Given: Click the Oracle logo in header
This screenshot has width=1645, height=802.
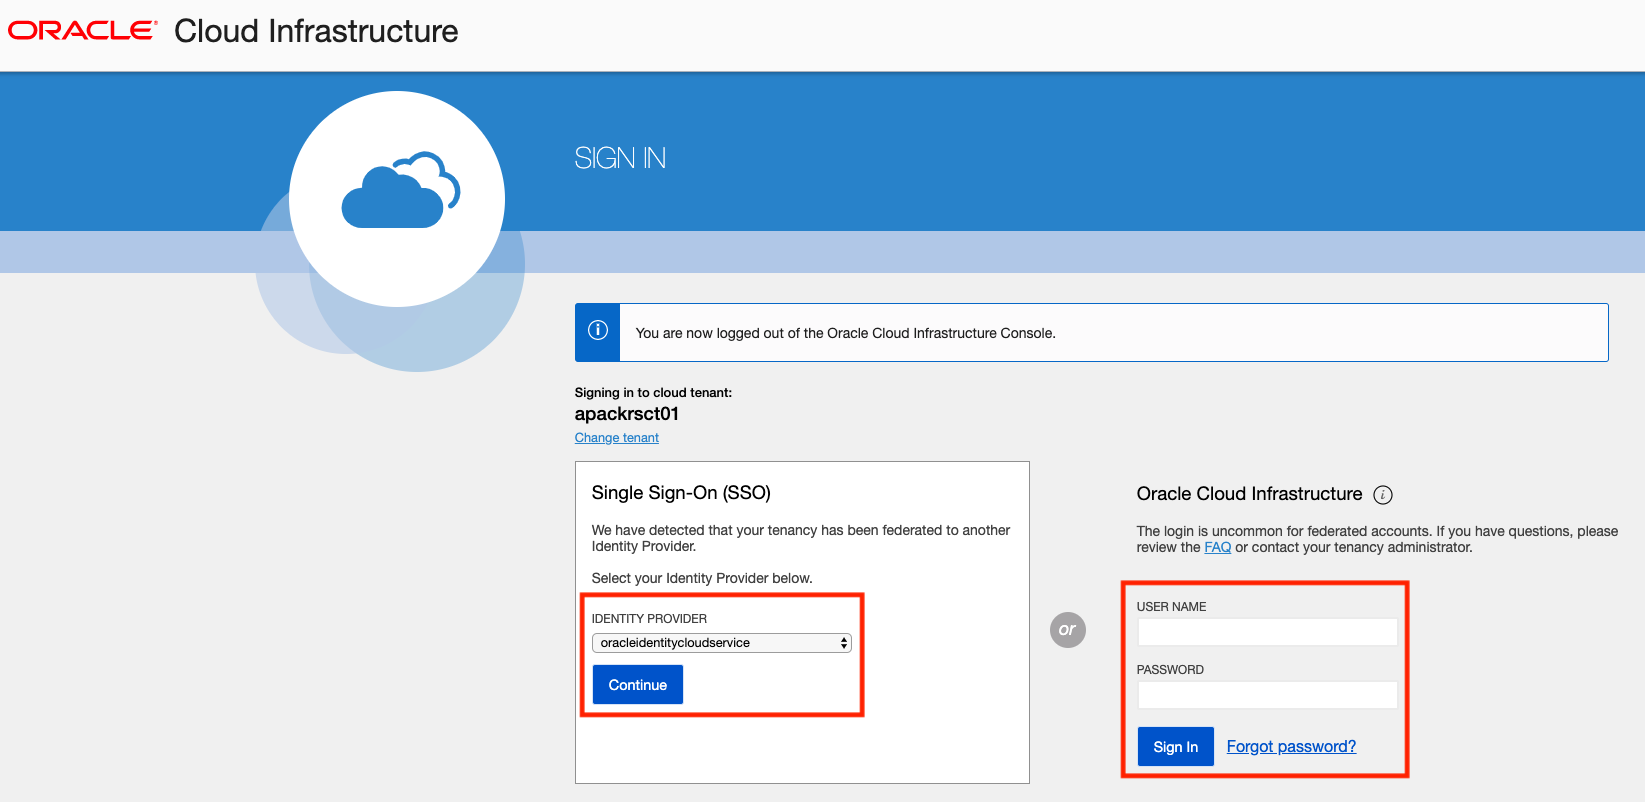Looking at the screenshot, I should pyautogui.click(x=83, y=31).
